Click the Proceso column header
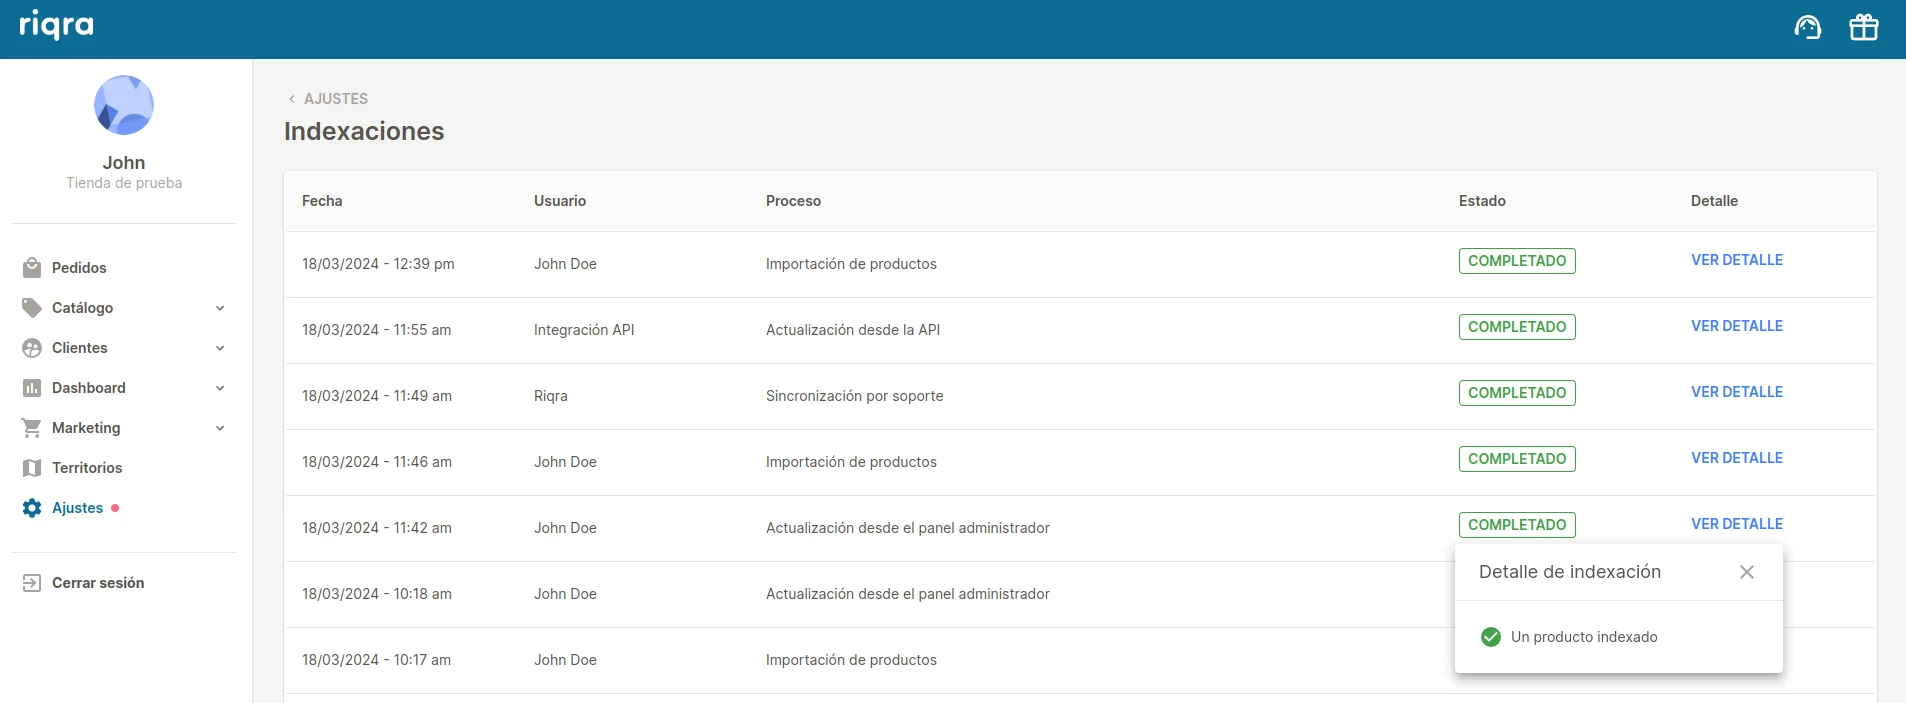Image resolution: width=1906 pixels, height=703 pixels. point(793,201)
